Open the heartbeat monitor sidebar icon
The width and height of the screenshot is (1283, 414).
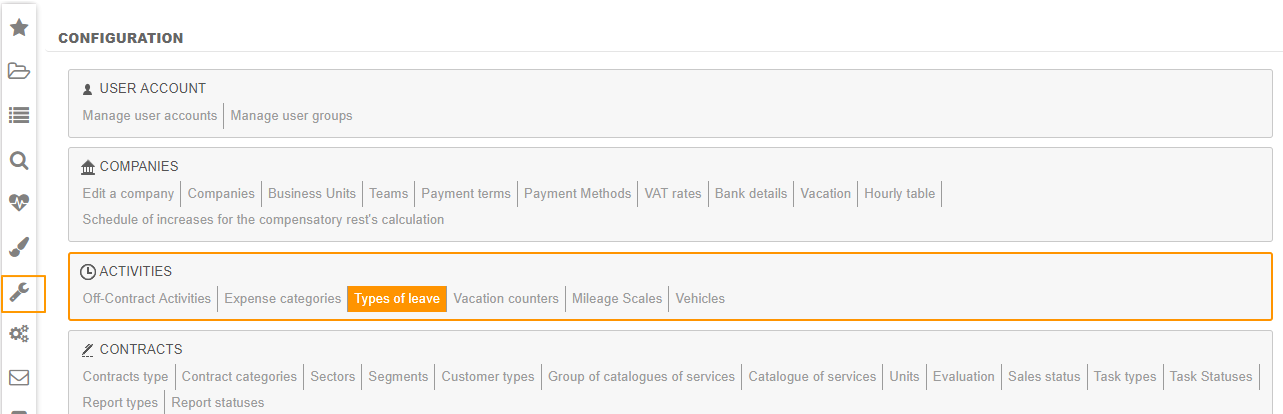pyautogui.click(x=18, y=203)
